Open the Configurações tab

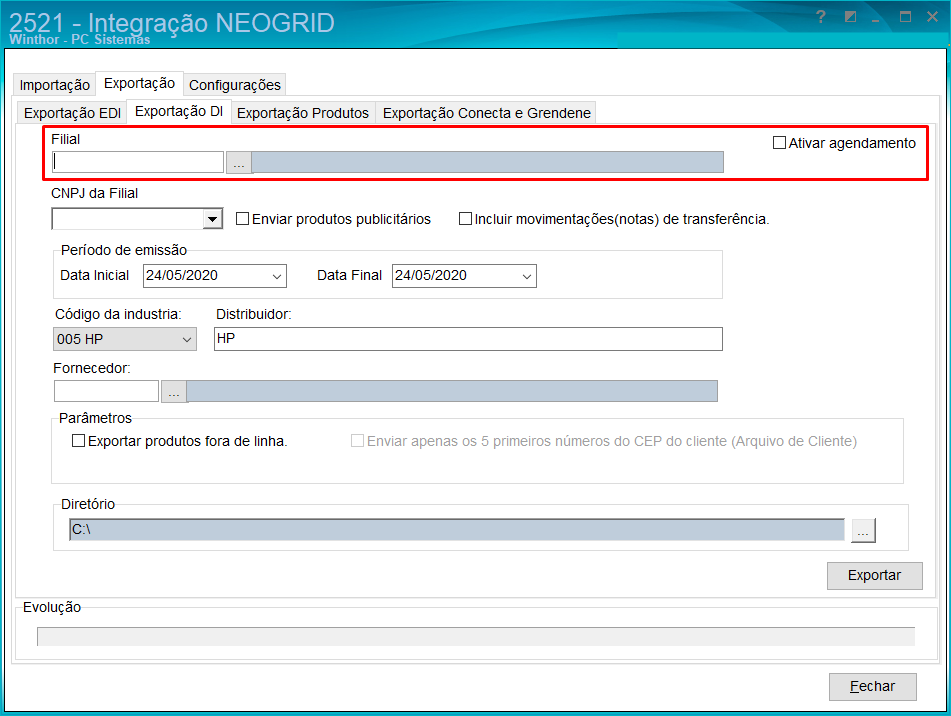tap(235, 85)
